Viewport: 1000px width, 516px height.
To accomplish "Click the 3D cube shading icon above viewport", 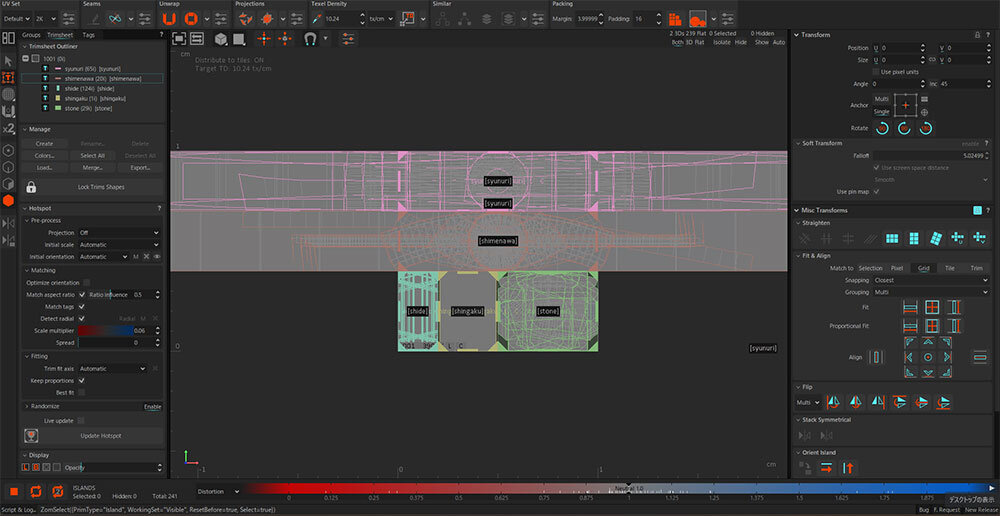I will tap(221, 39).
